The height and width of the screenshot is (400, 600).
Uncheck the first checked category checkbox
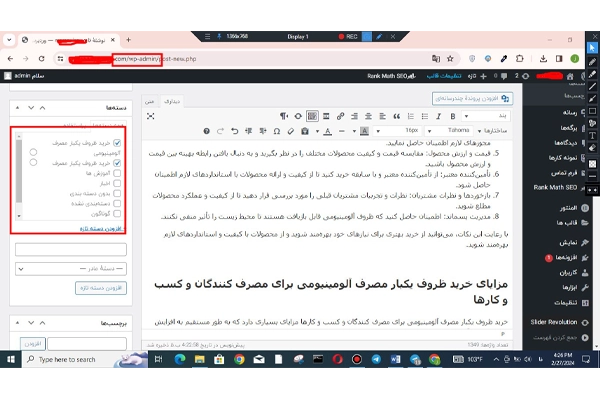117,143
